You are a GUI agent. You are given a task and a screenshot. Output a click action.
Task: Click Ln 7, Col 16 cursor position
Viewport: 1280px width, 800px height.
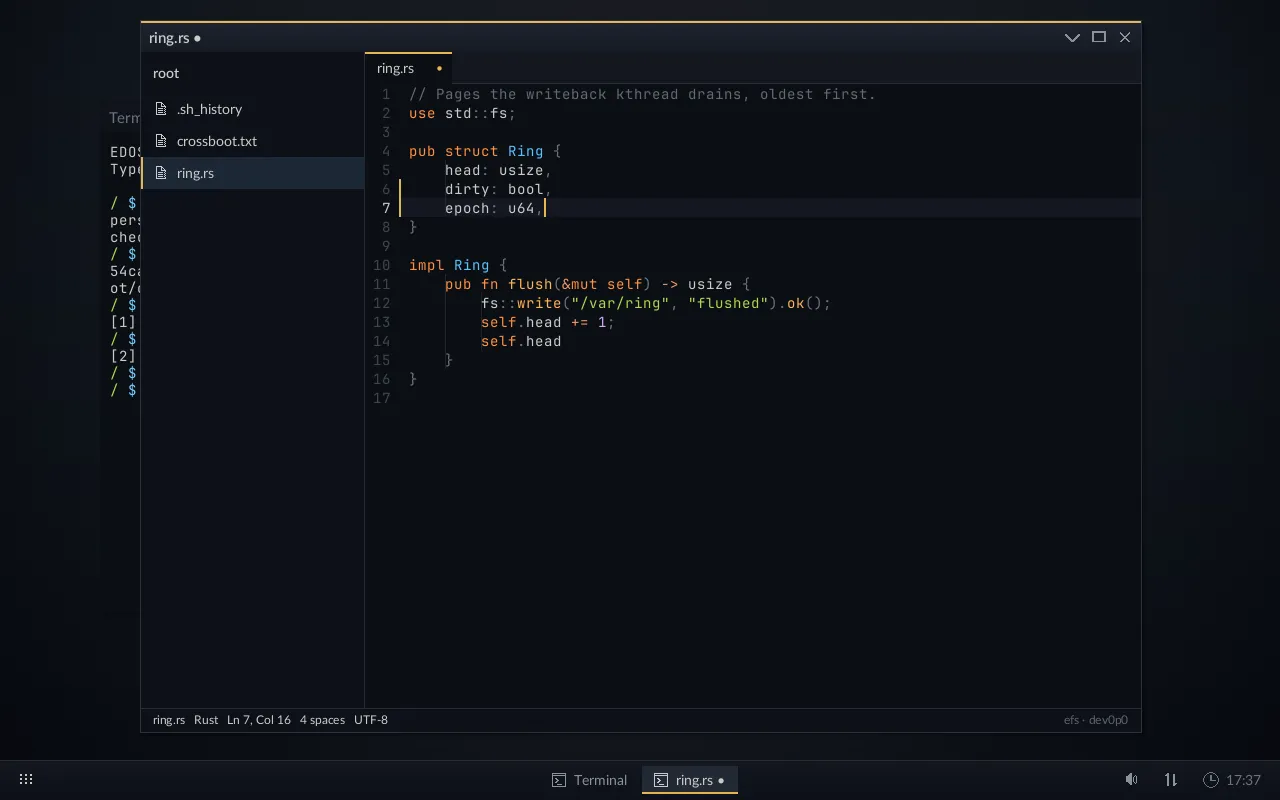[x=259, y=720]
